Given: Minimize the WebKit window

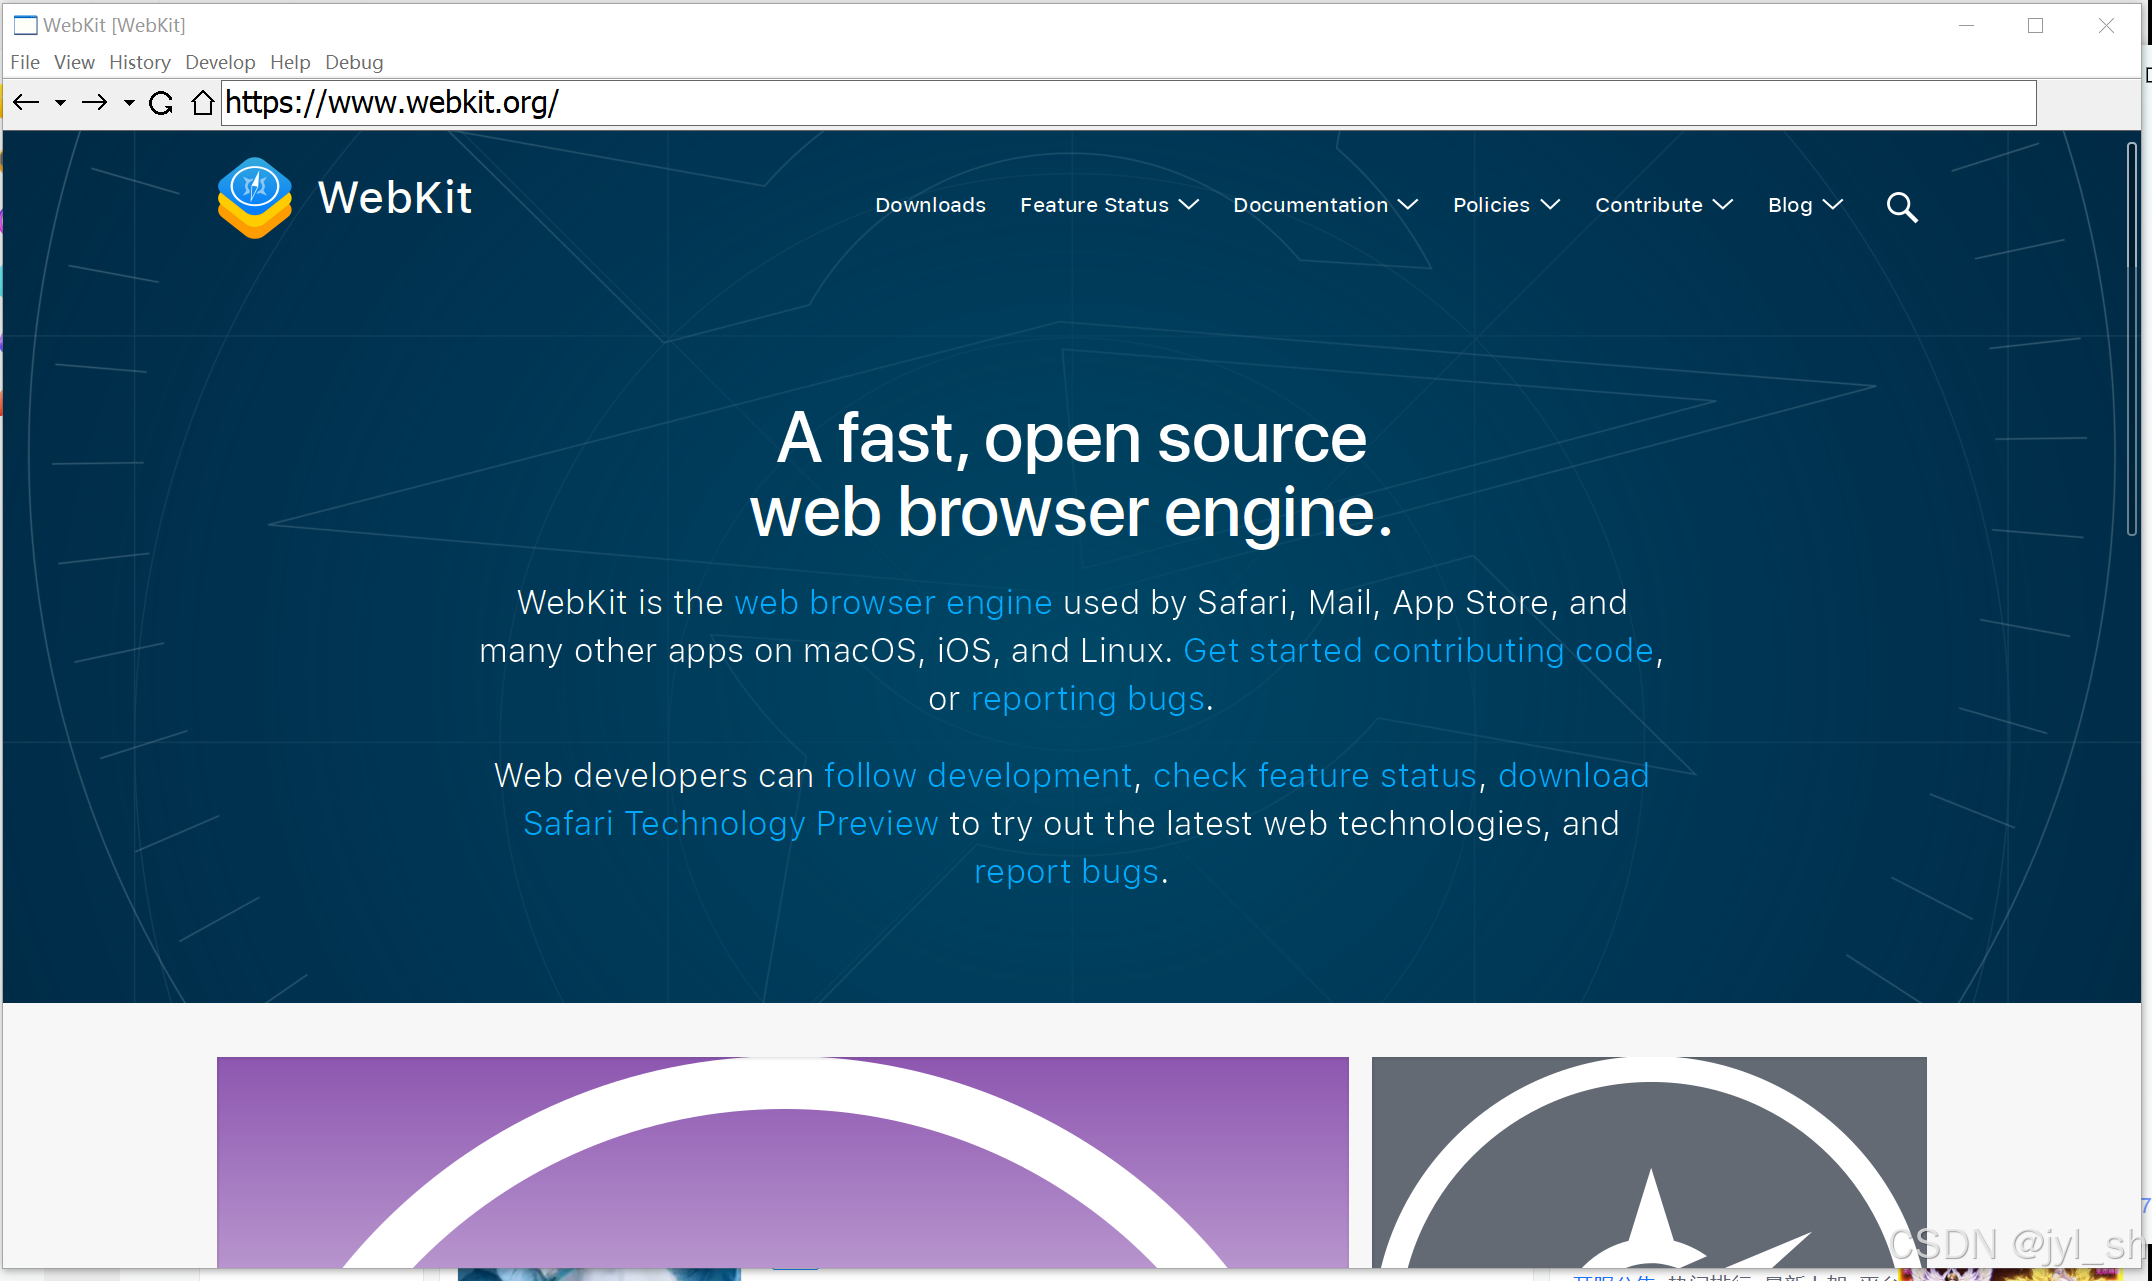Looking at the screenshot, I should click(1966, 26).
